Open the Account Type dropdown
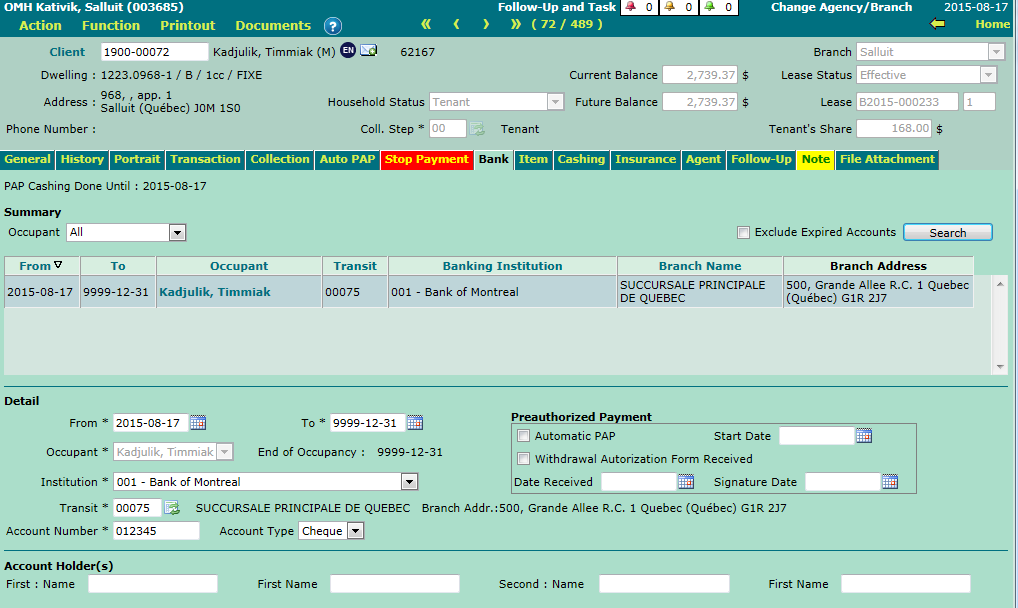 (355, 531)
